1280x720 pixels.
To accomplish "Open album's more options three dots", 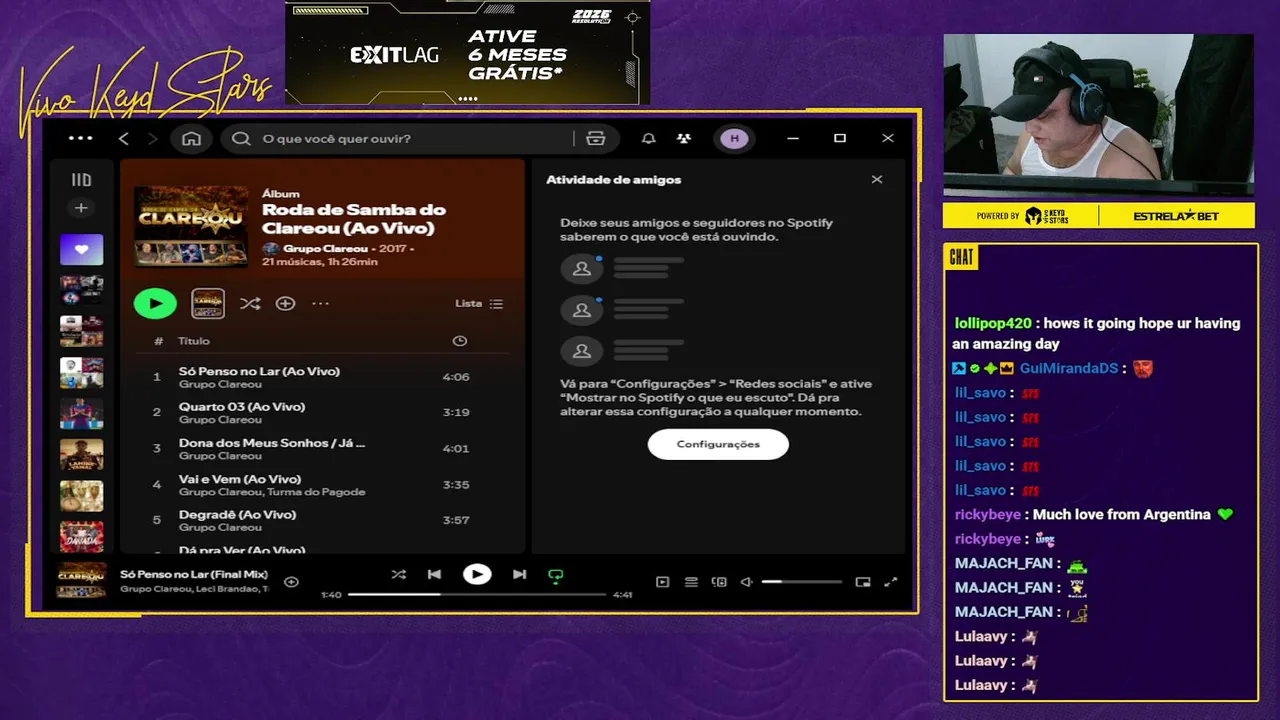I will pos(320,303).
